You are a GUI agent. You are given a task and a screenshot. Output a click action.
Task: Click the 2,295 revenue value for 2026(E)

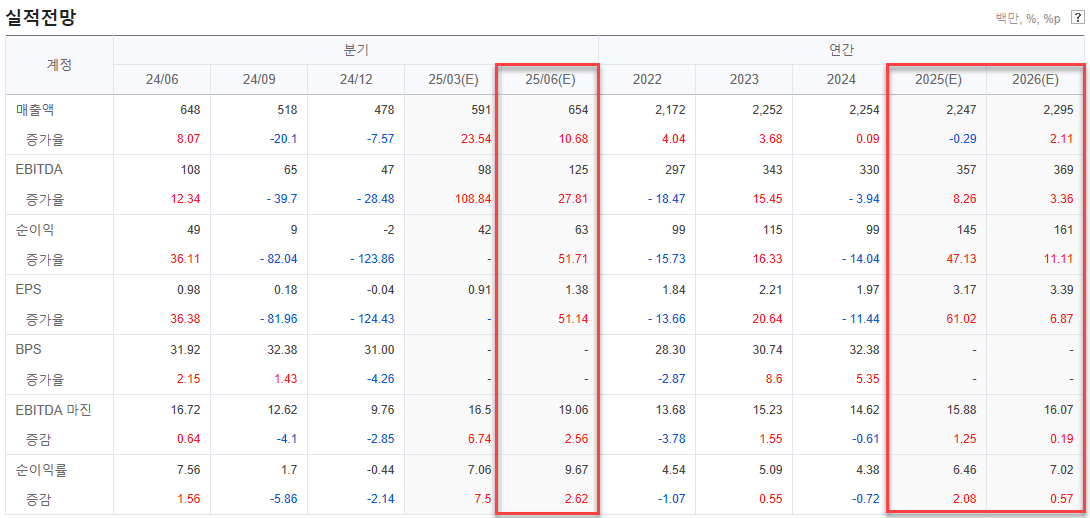tap(1058, 109)
